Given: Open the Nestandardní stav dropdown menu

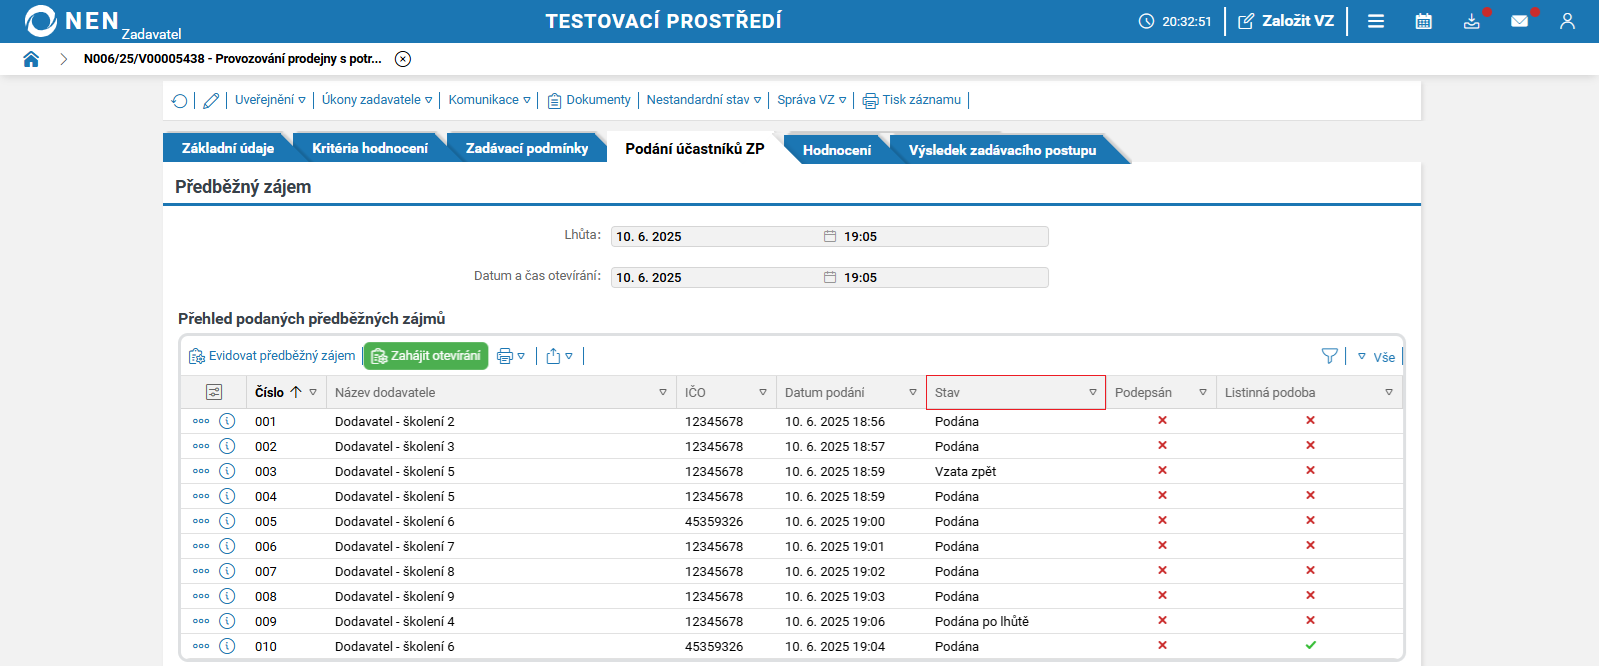Looking at the screenshot, I should tap(704, 100).
